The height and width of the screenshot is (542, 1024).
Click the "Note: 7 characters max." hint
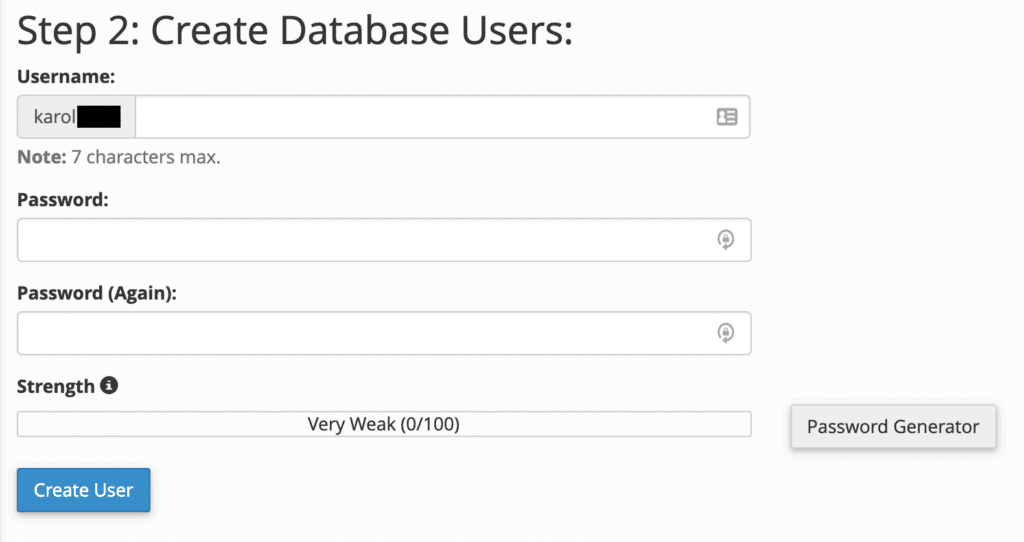[118, 157]
